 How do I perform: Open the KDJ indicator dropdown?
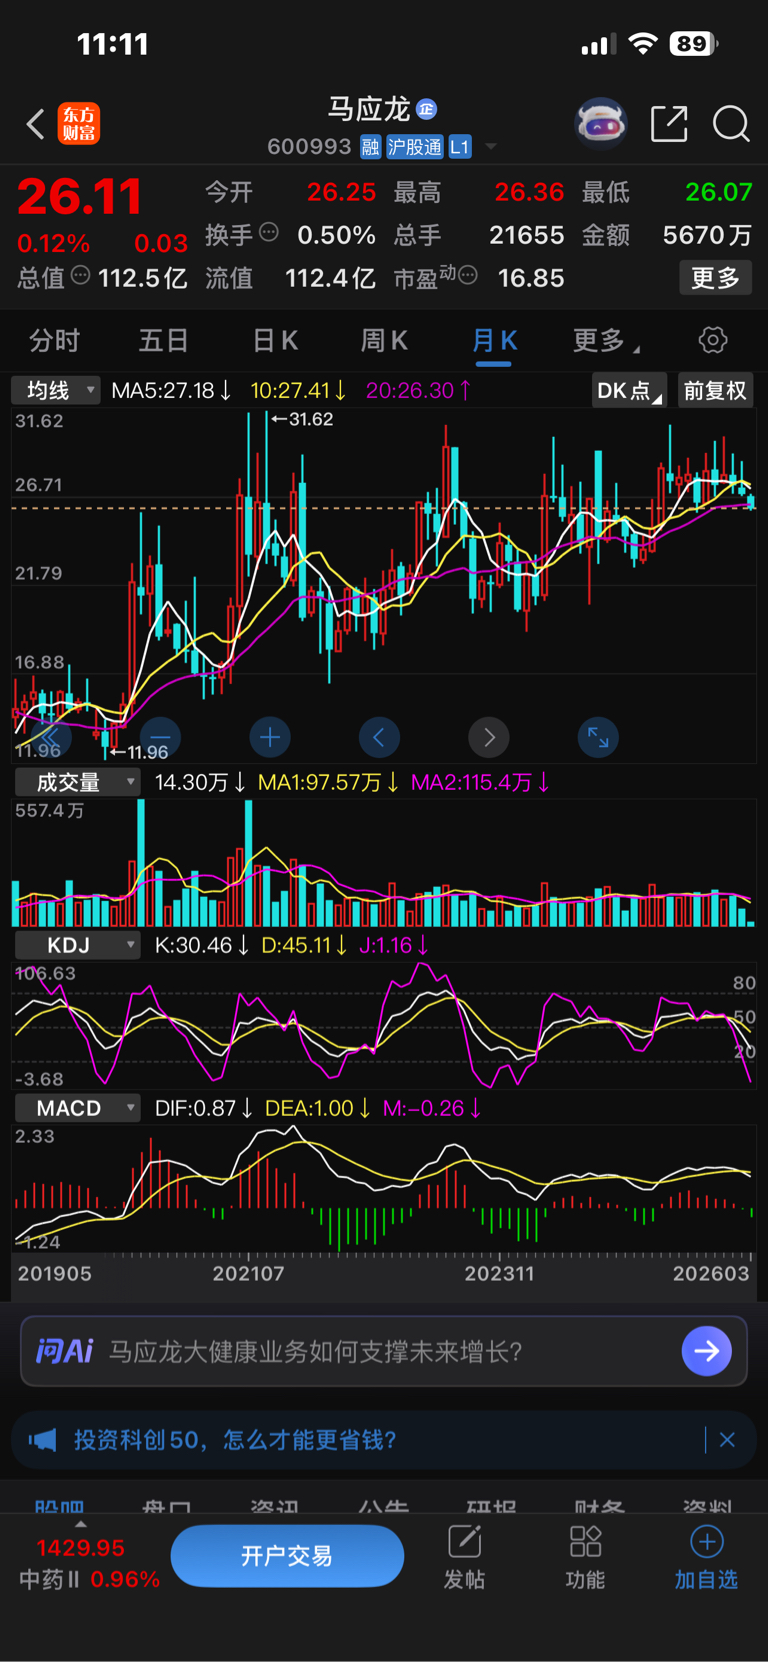(x=77, y=945)
